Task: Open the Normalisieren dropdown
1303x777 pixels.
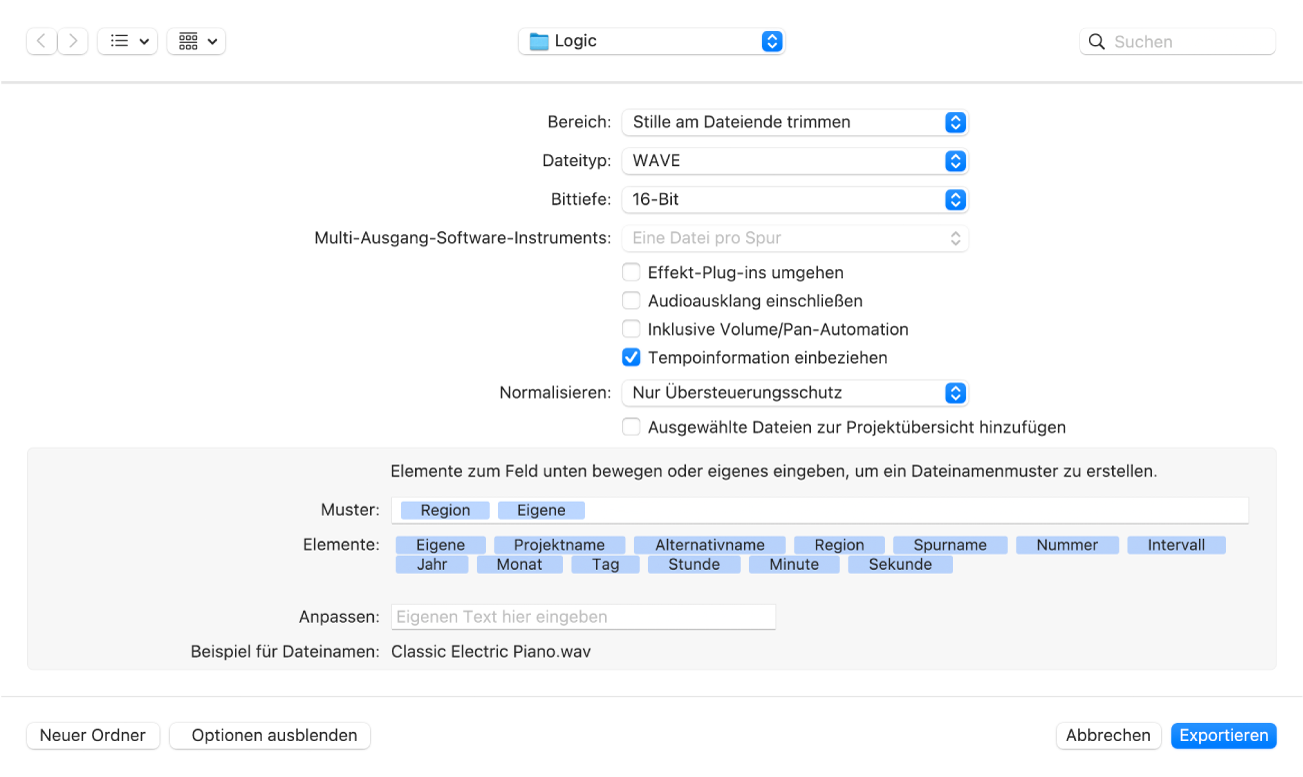Action: coord(794,392)
